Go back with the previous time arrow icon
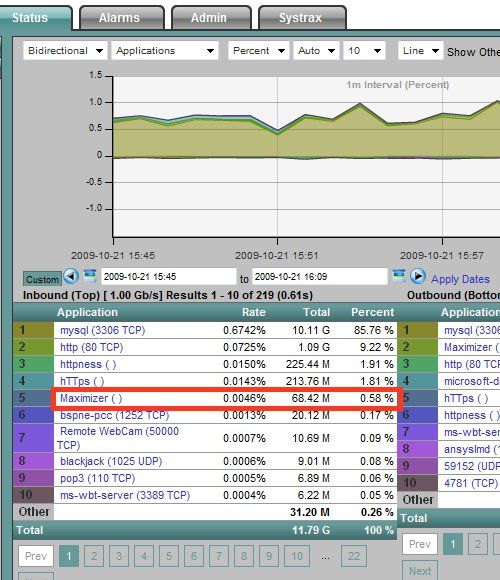Image resolution: width=500 pixels, height=580 pixels. pos(71,276)
